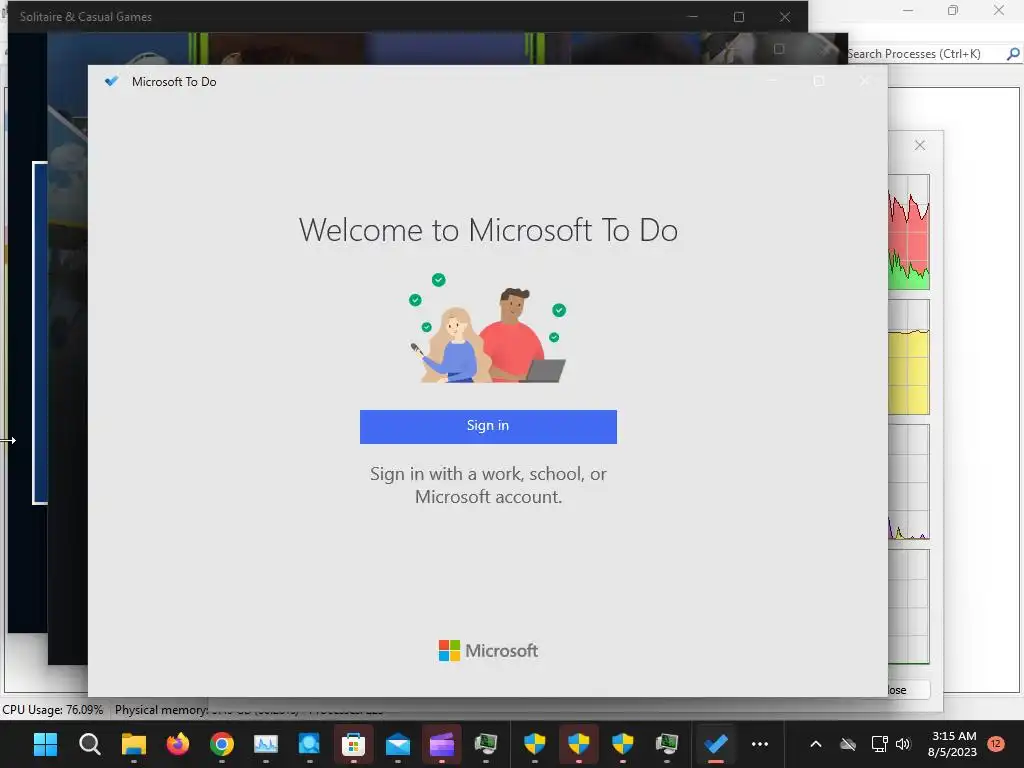Close the graph panel with its X button

pos(920,145)
